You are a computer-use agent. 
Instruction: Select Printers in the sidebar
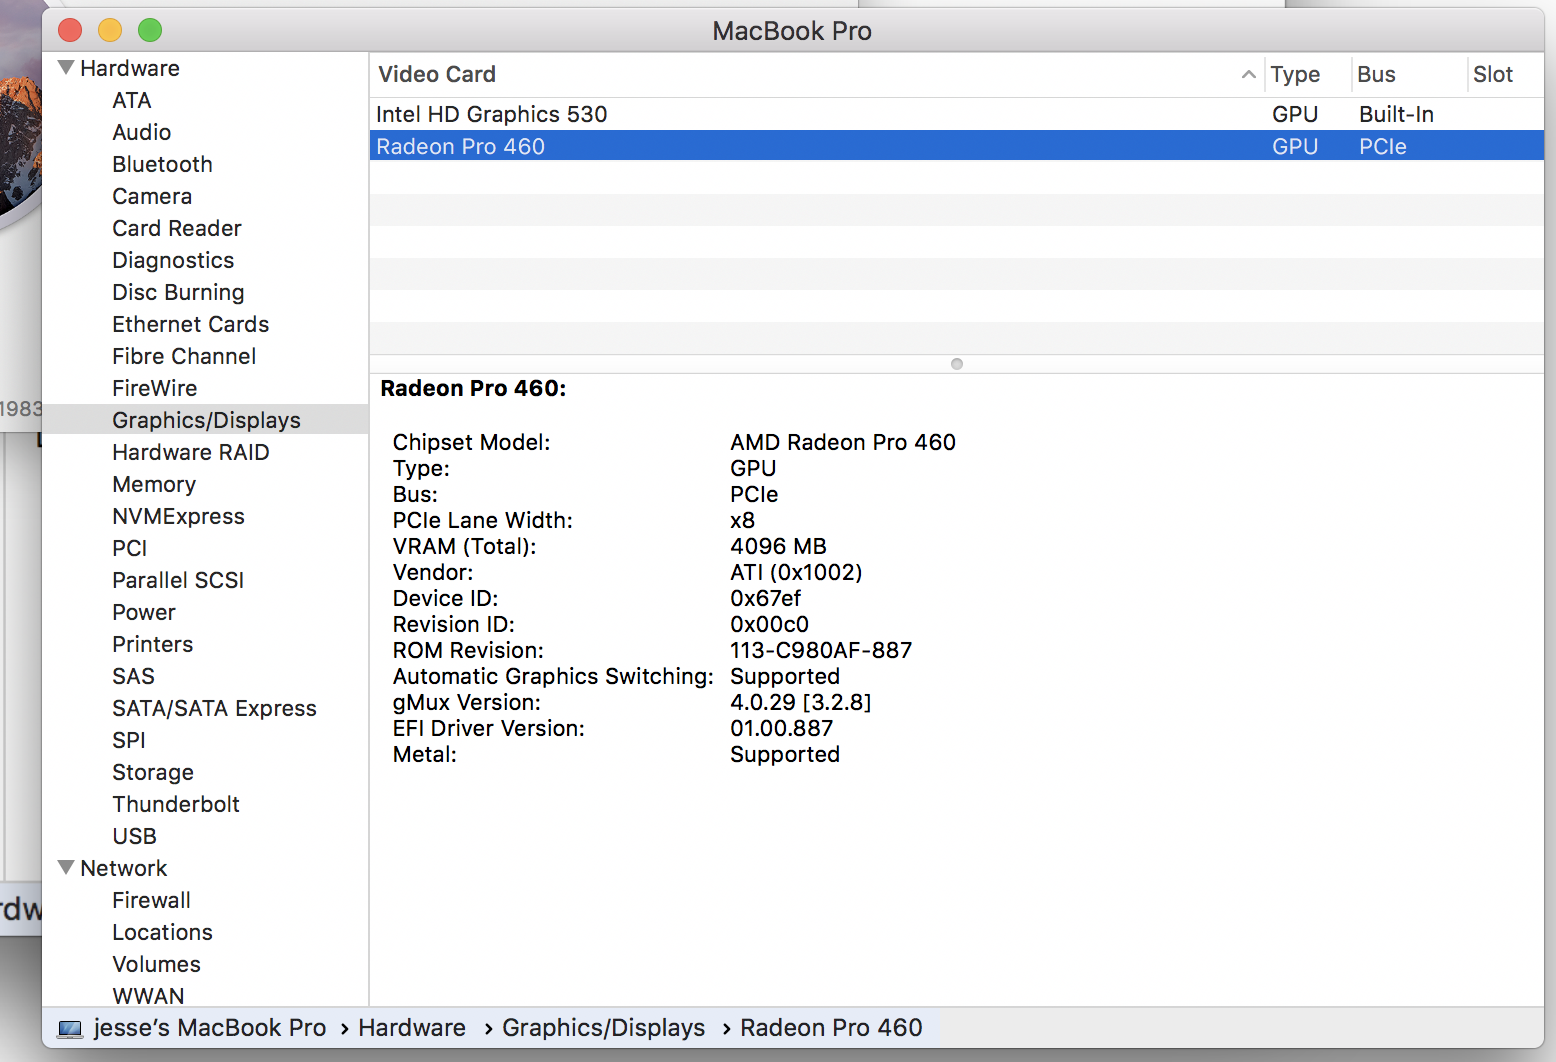[153, 644]
